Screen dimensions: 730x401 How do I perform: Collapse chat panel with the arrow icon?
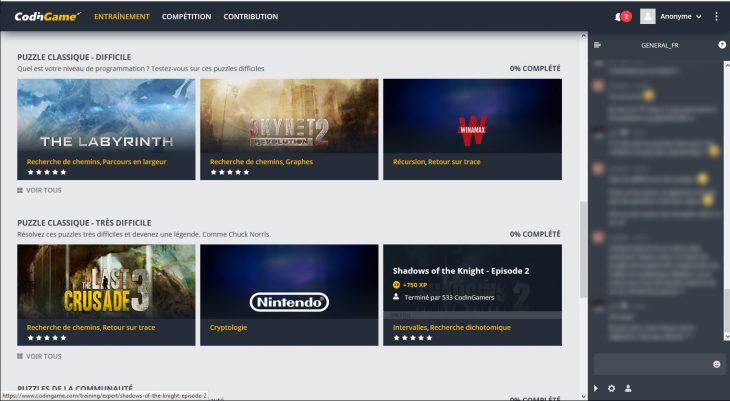pos(596,388)
